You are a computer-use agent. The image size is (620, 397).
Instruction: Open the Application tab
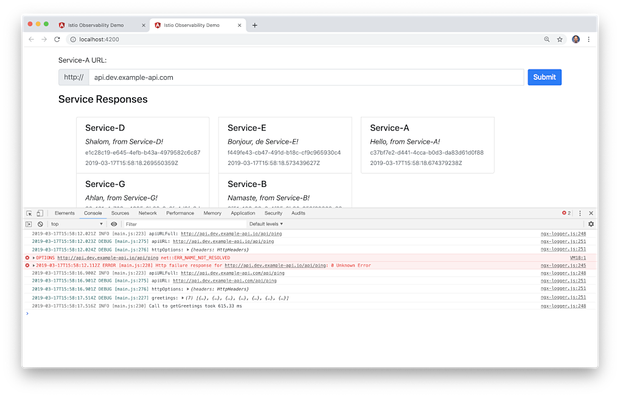point(243,213)
